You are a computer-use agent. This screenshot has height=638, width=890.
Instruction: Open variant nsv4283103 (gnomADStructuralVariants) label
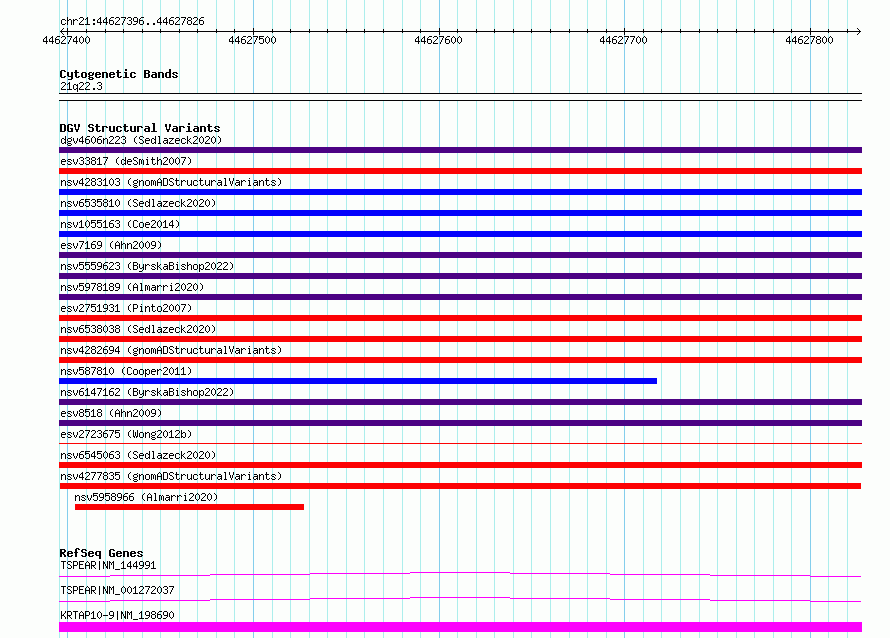point(171,182)
